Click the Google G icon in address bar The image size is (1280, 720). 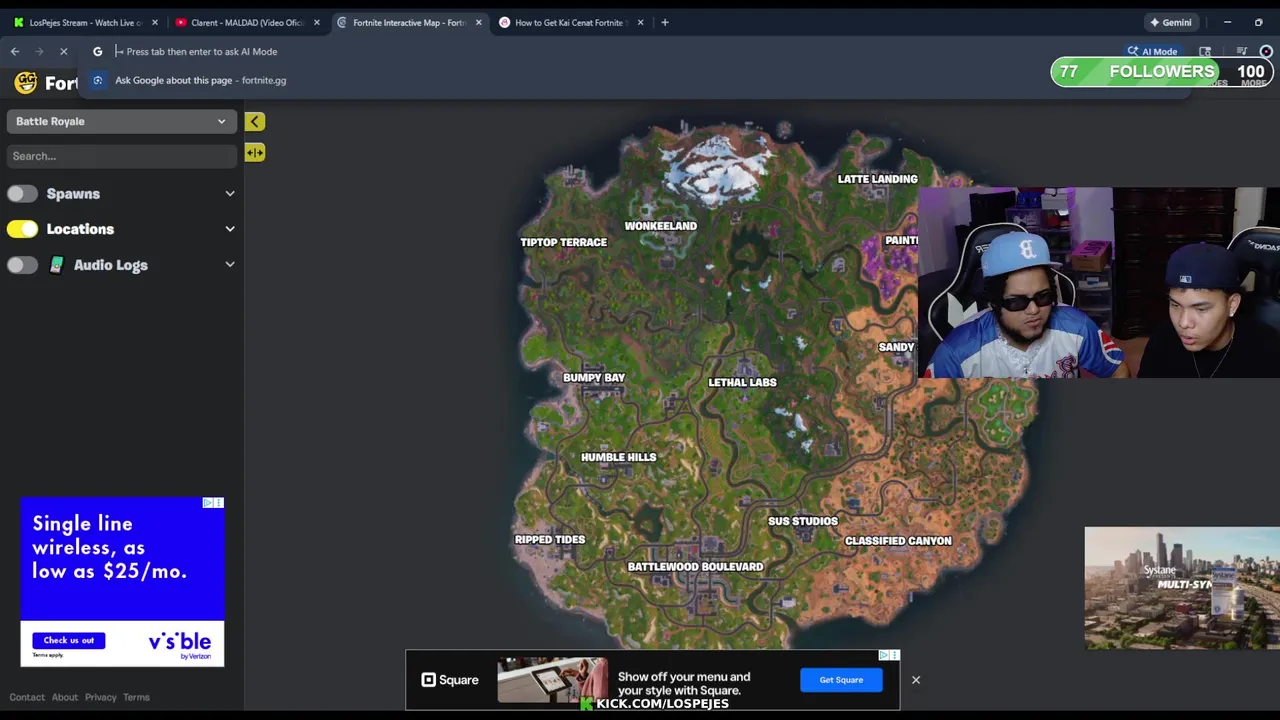click(97, 51)
